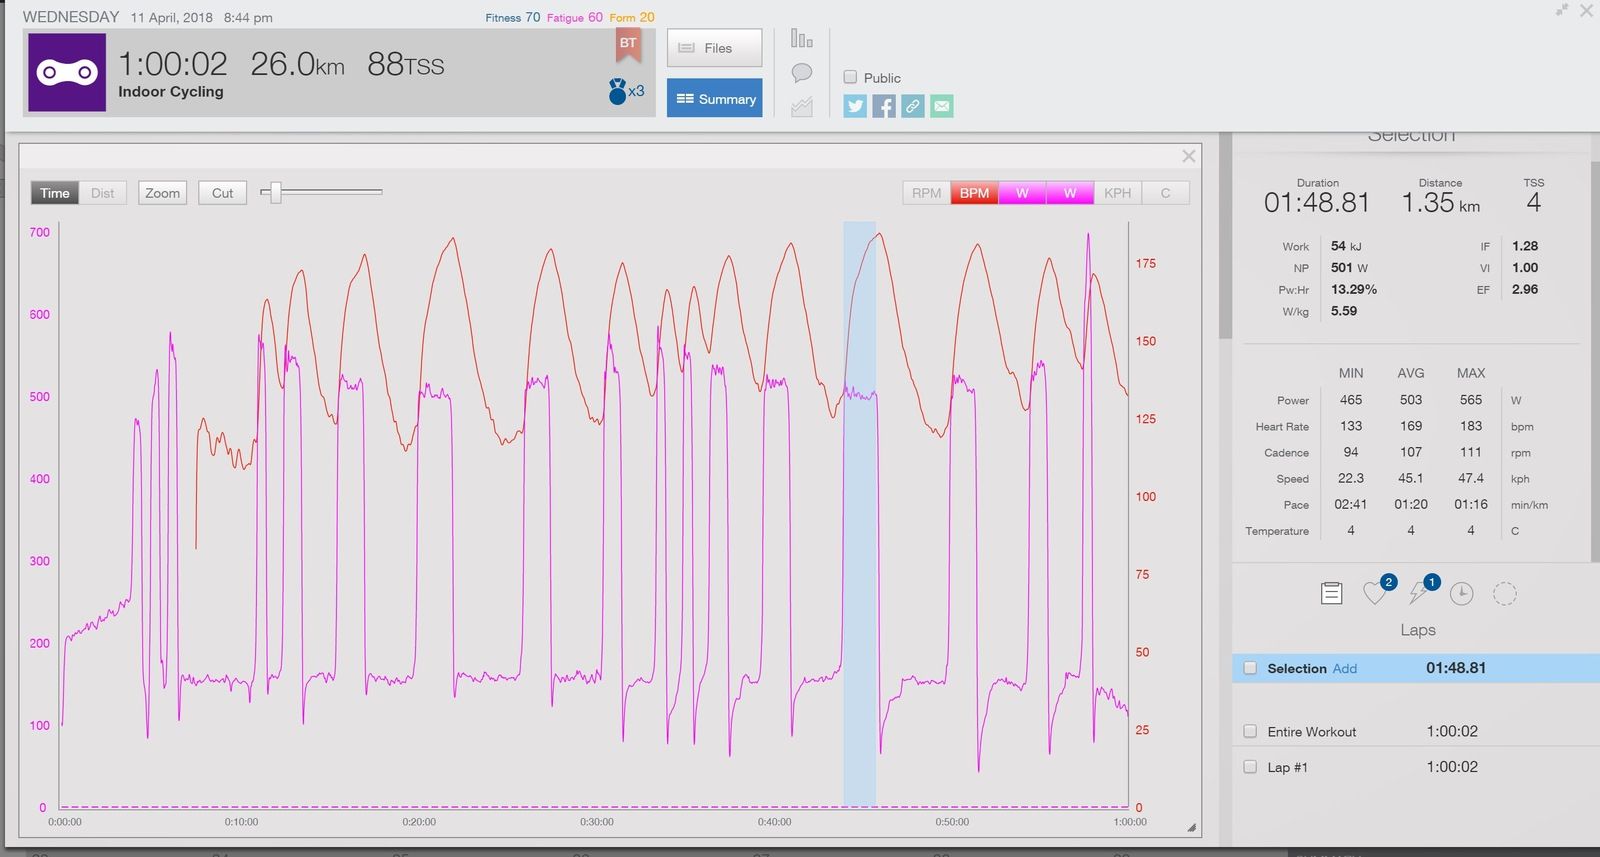Open the Files view
Image resolution: width=1600 pixels, height=857 pixels.
[x=714, y=48]
